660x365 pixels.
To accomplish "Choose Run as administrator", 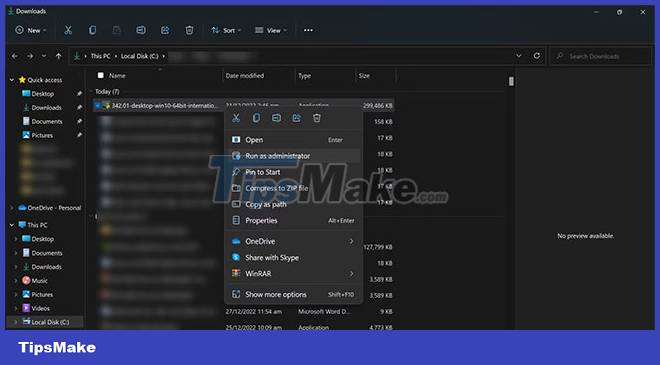I will coord(293,156).
